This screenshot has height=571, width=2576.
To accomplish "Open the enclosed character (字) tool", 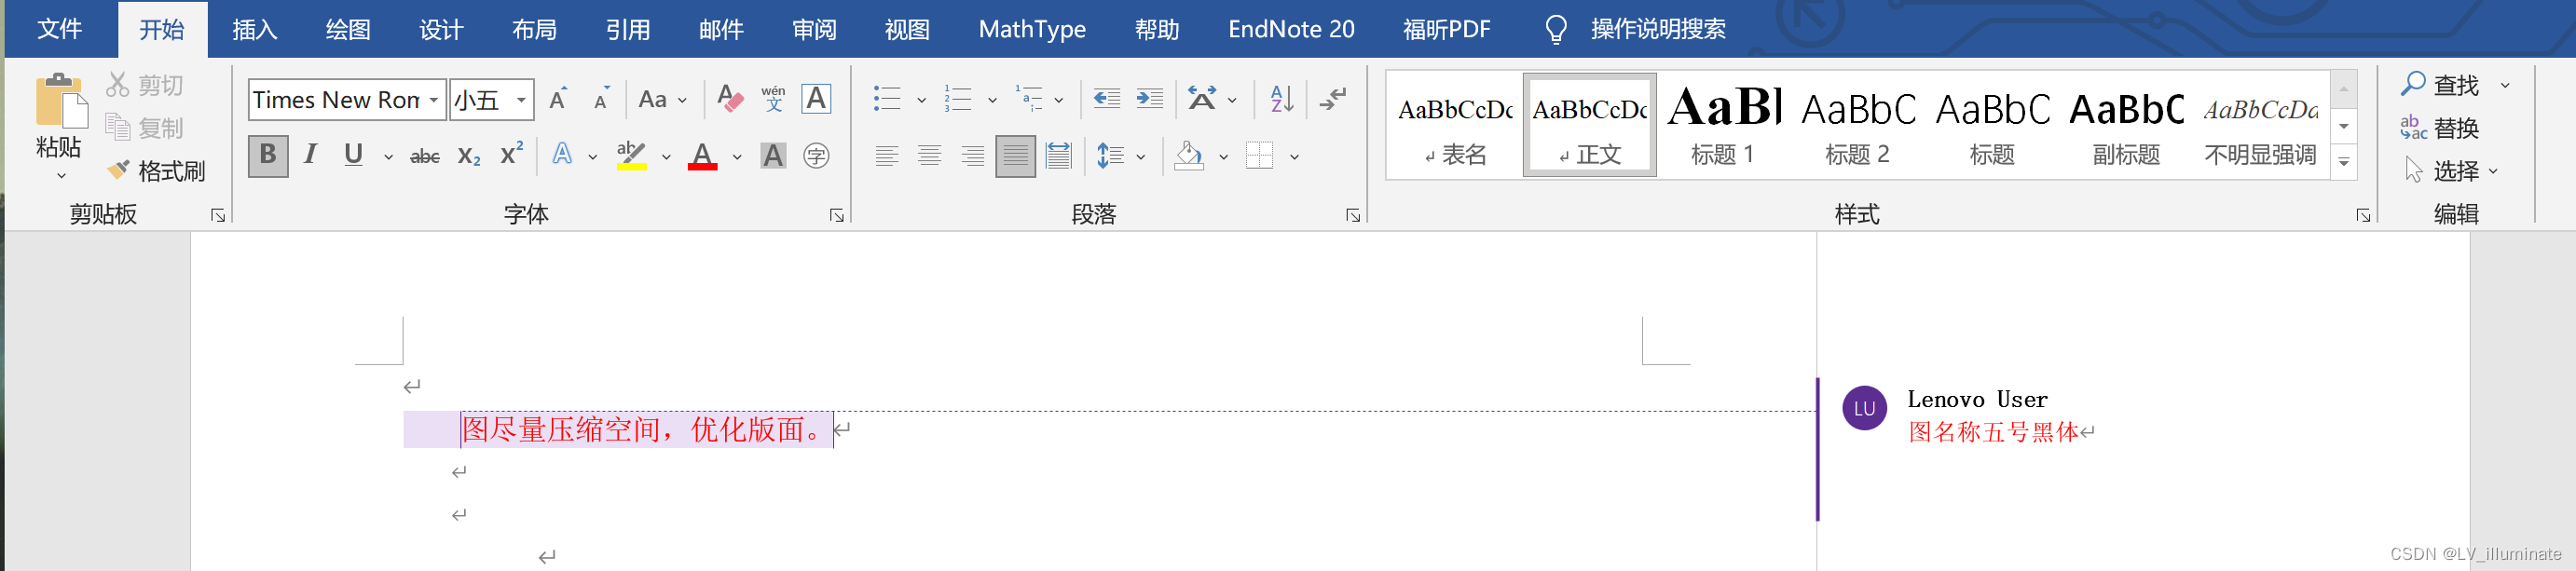I will click(x=816, y=156).
